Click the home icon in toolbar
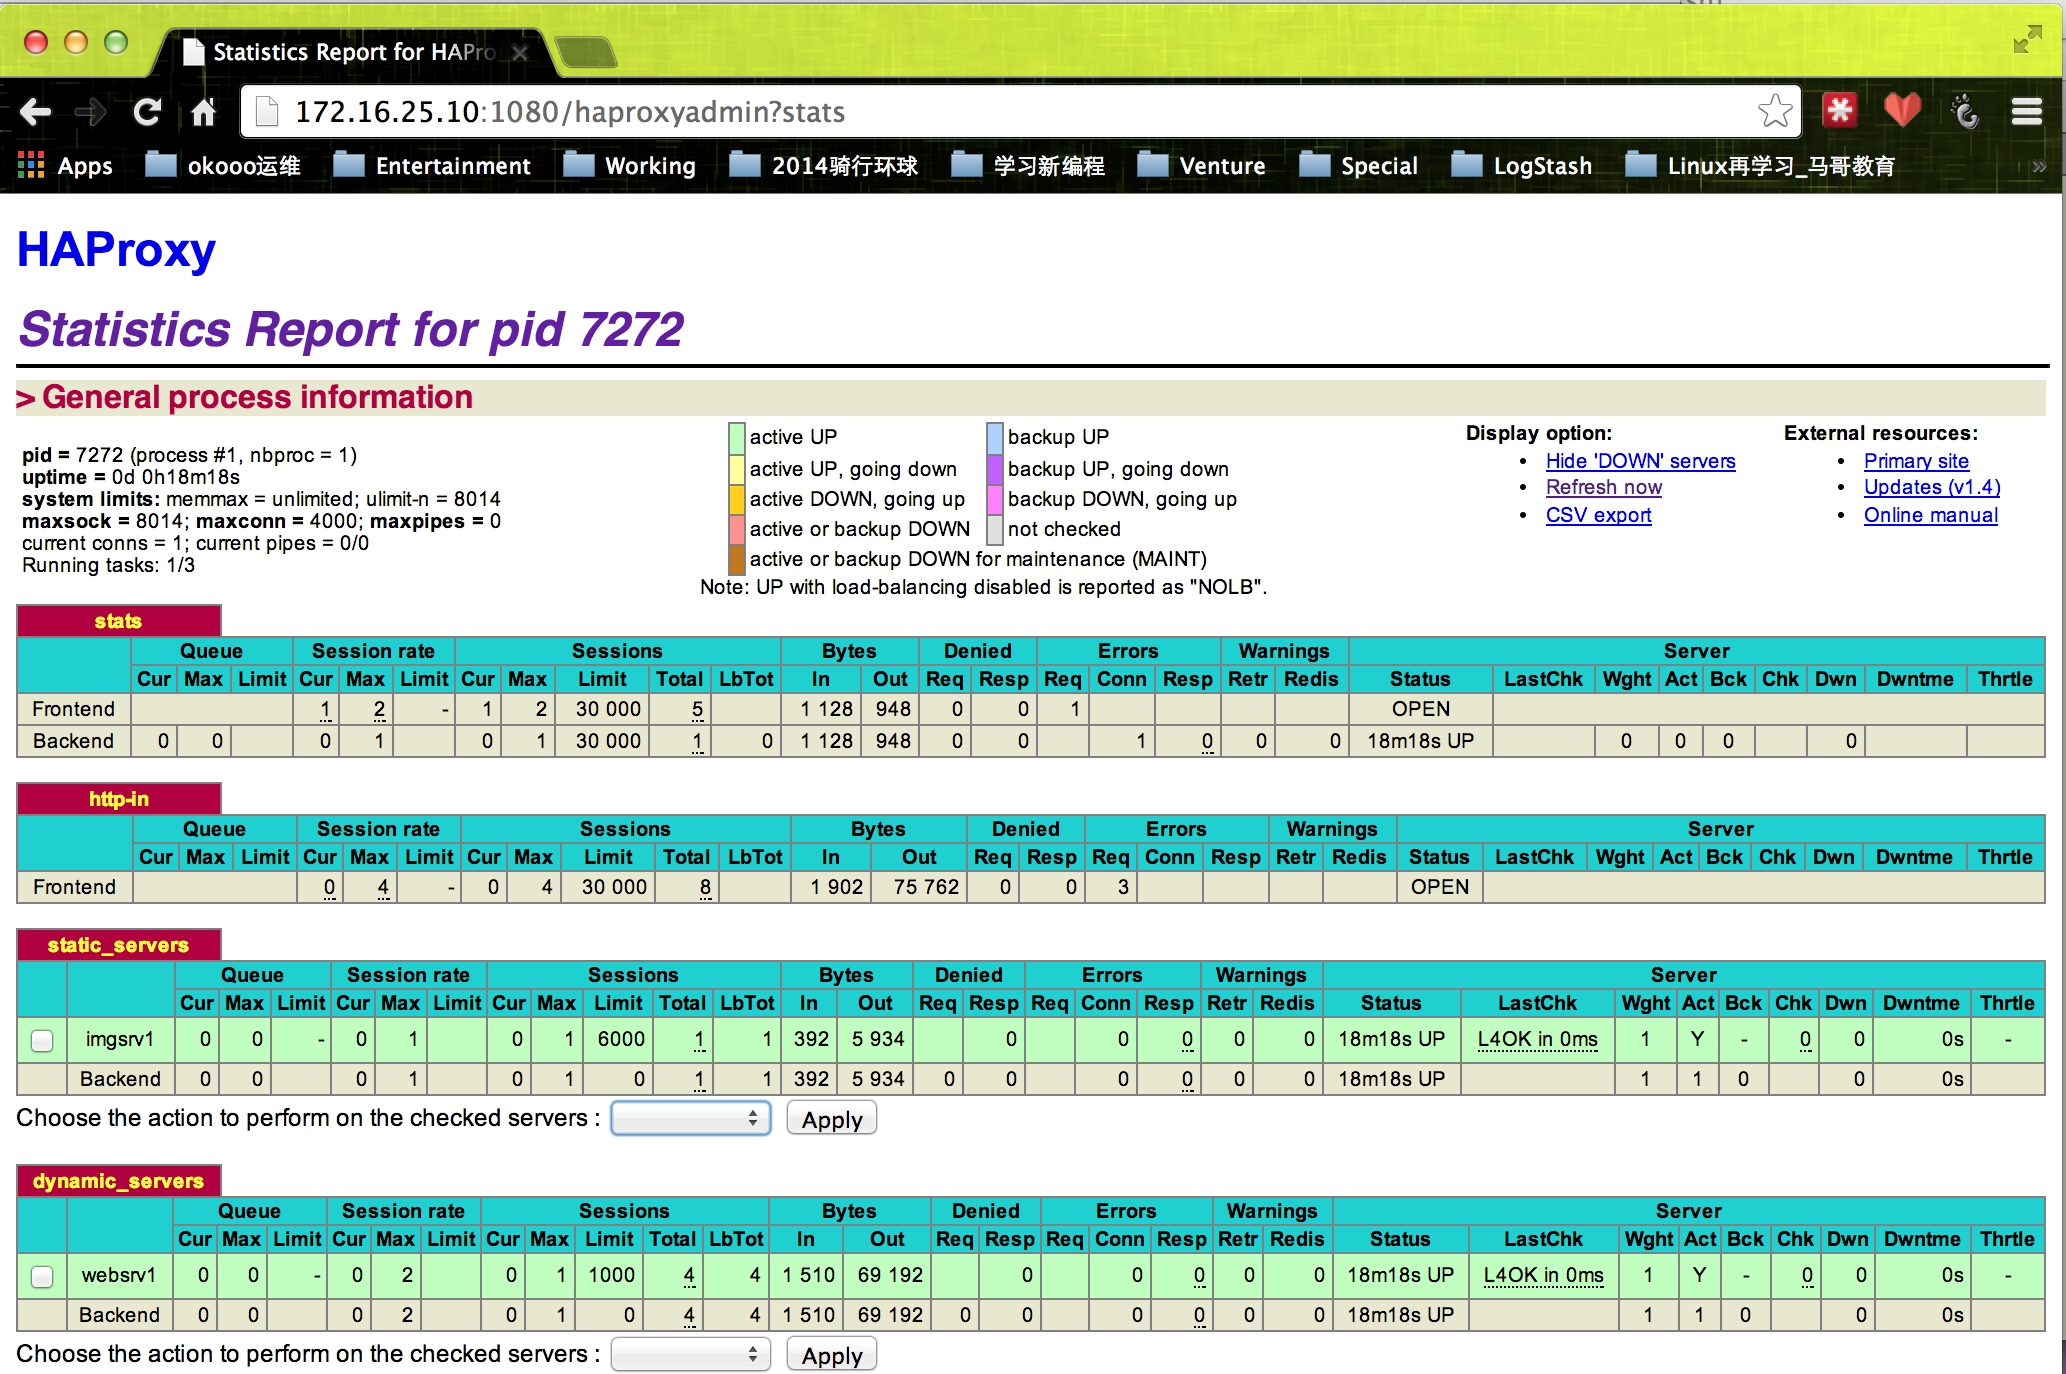This screenshot has width=2066, height=1374. click(x=204, y=112)
